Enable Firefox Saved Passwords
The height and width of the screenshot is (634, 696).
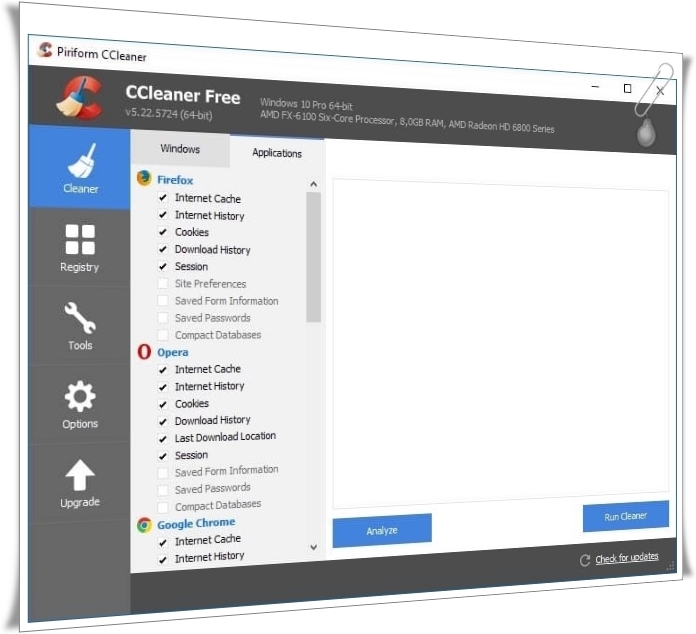pyautogui.click(x=163, y=318)
